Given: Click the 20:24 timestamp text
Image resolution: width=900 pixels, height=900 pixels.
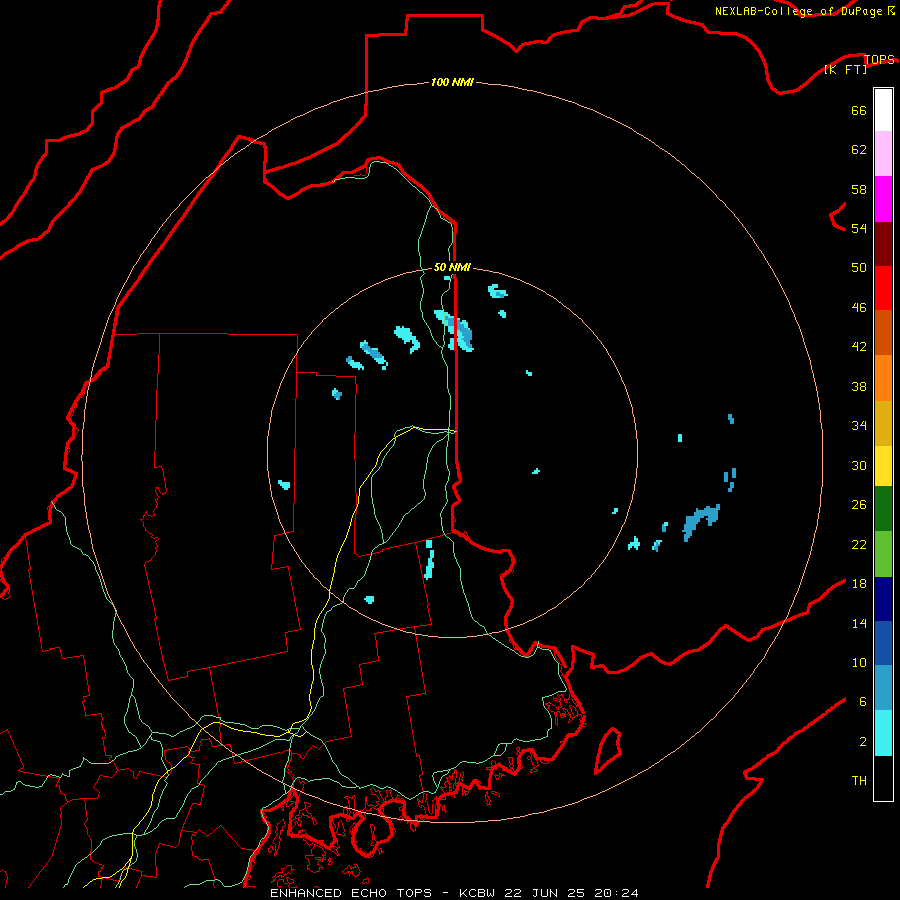Looking at the screenshot, I should (615, 893).
